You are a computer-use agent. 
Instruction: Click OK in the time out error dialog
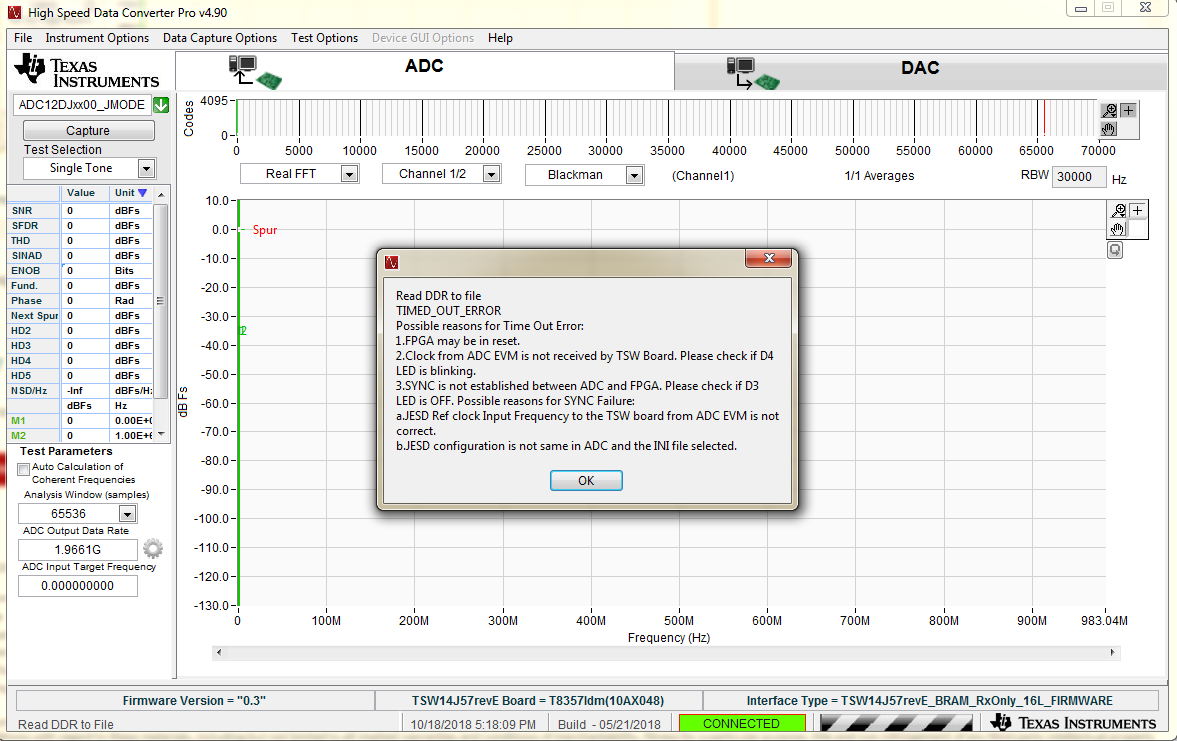coord(585,480)
